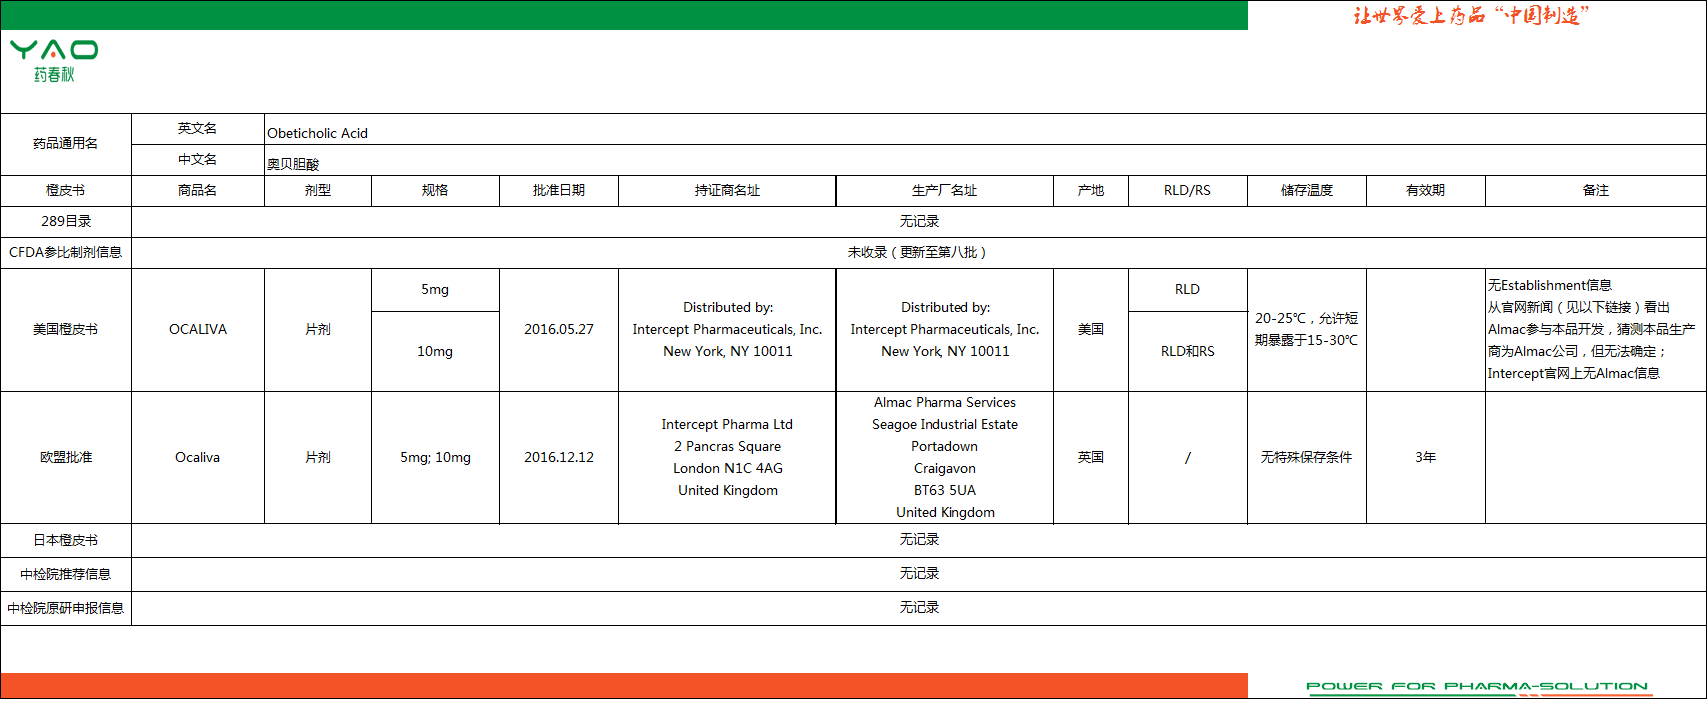Select the CFDA参比制剂信息 row label
The height and width of the screenshot is (720, 1708).
(x=66, y=253)
